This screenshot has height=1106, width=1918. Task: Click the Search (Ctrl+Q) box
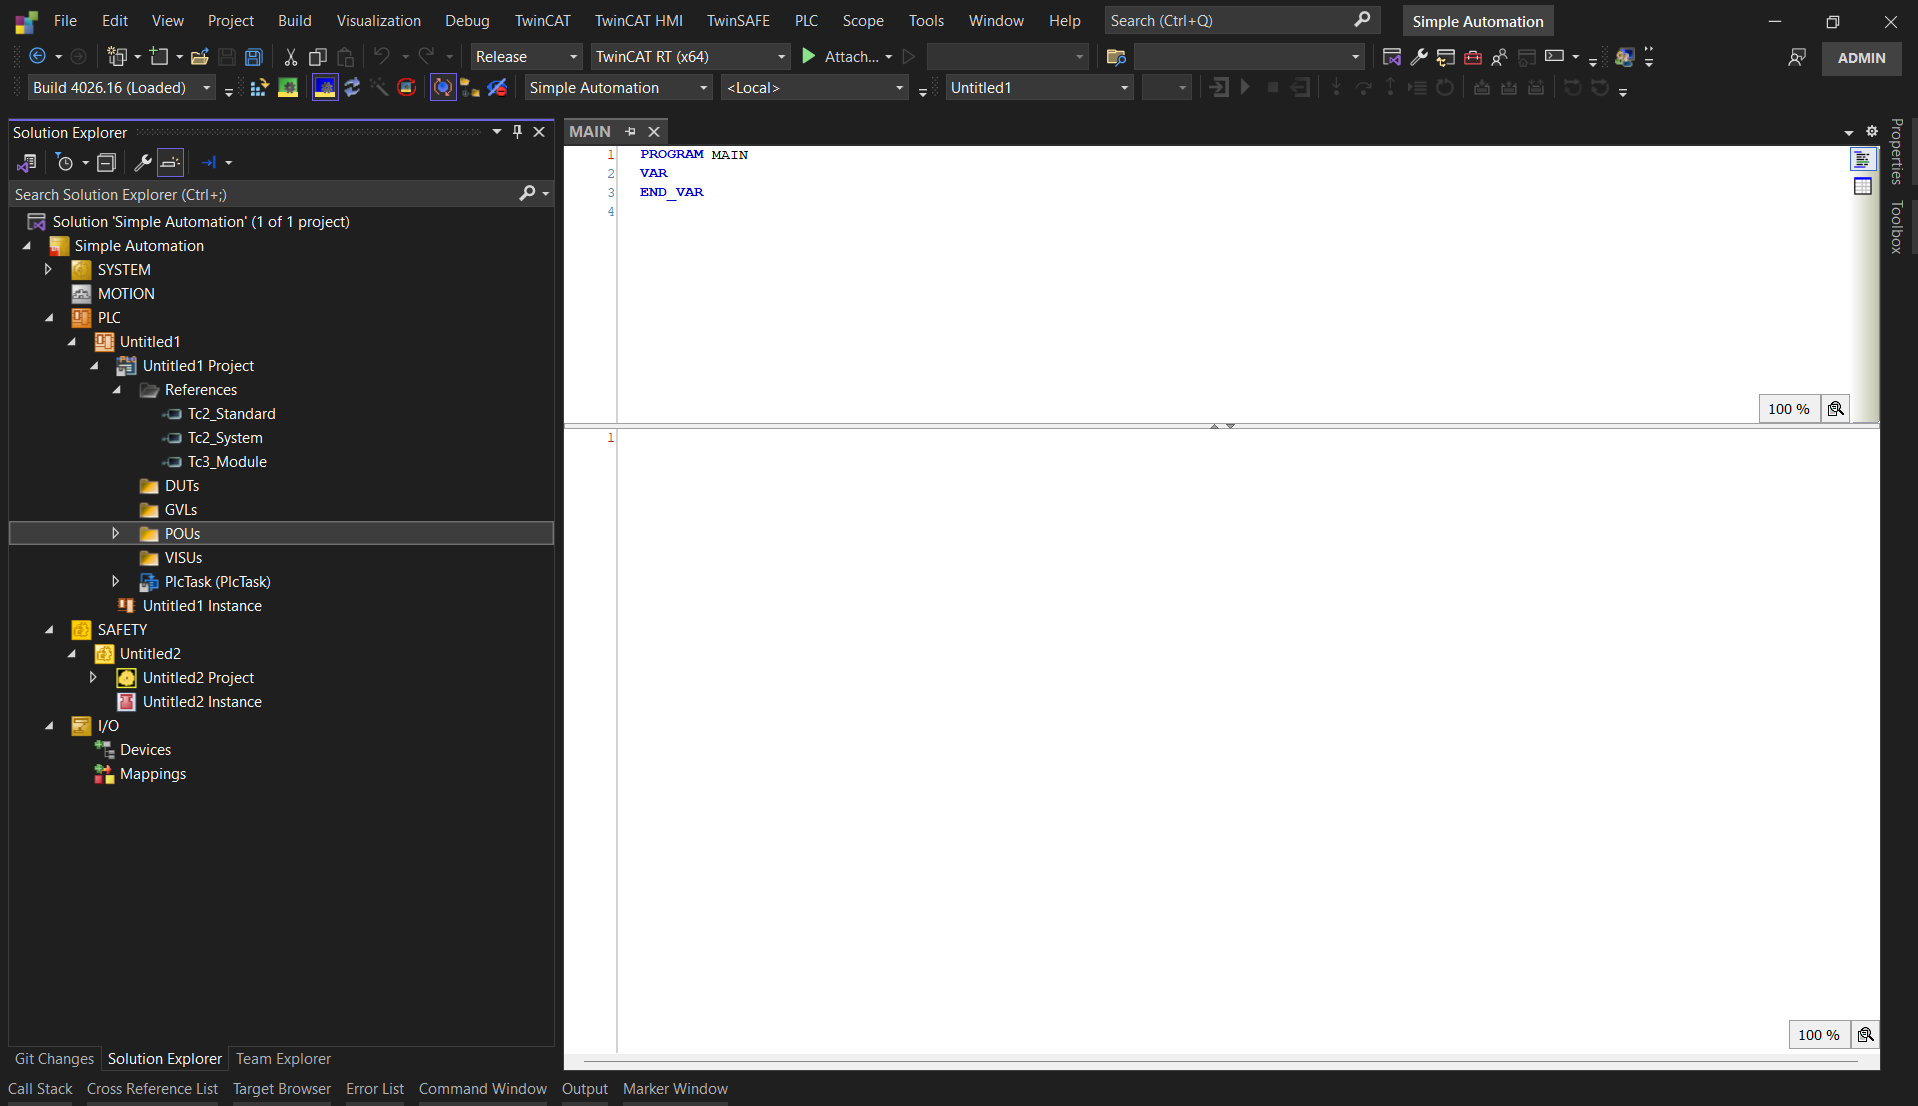1241,21
